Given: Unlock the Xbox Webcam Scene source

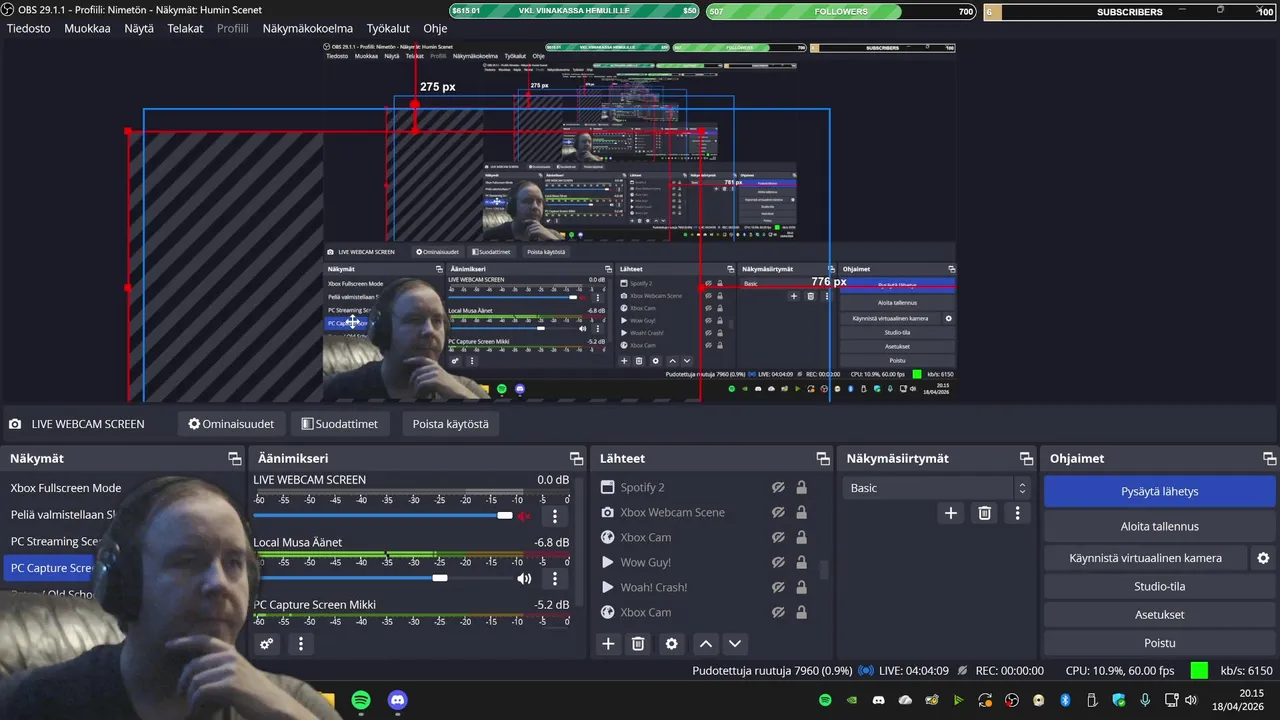Looking at the screenshot, I should point(801,512).
